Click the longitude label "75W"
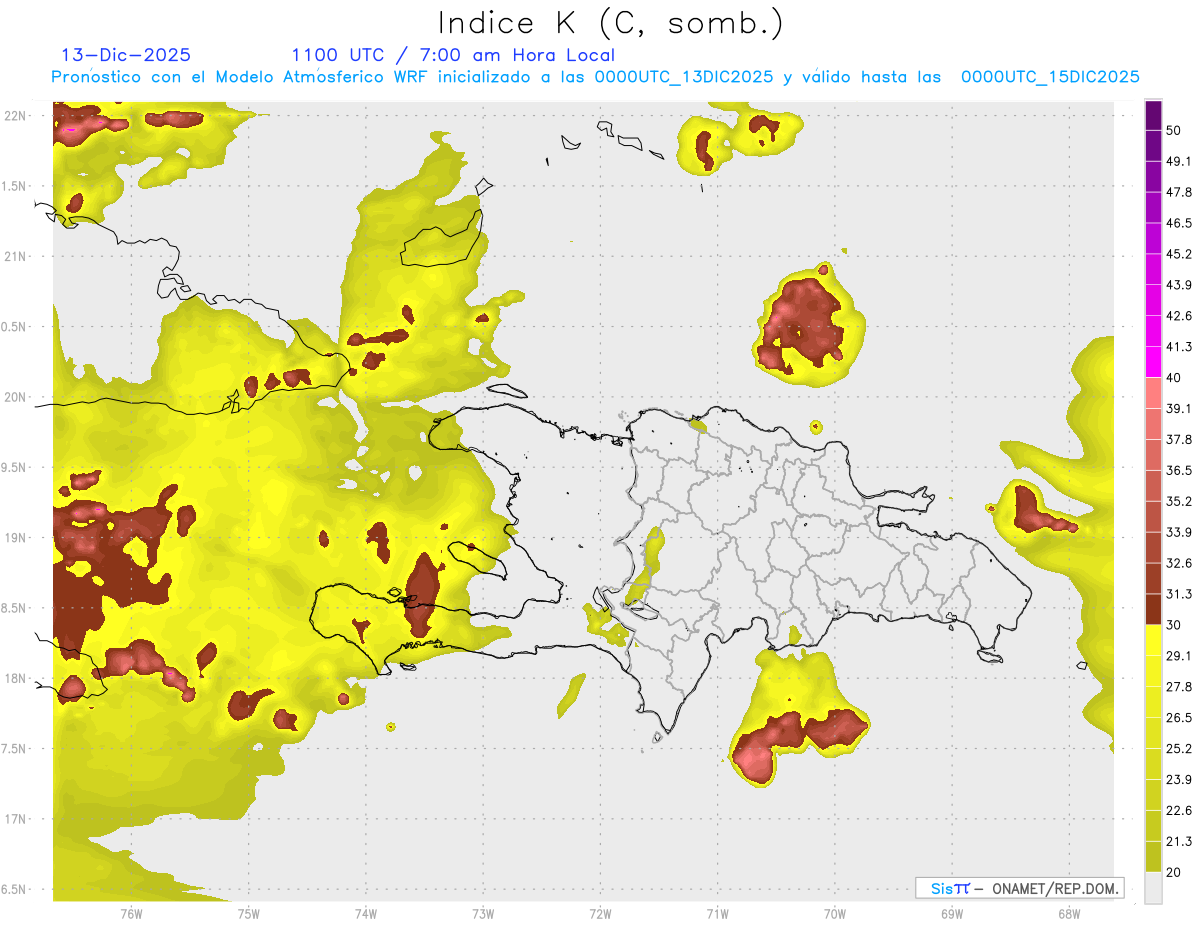The height and width of the screenshot is (927, 1200). [249, 913]
